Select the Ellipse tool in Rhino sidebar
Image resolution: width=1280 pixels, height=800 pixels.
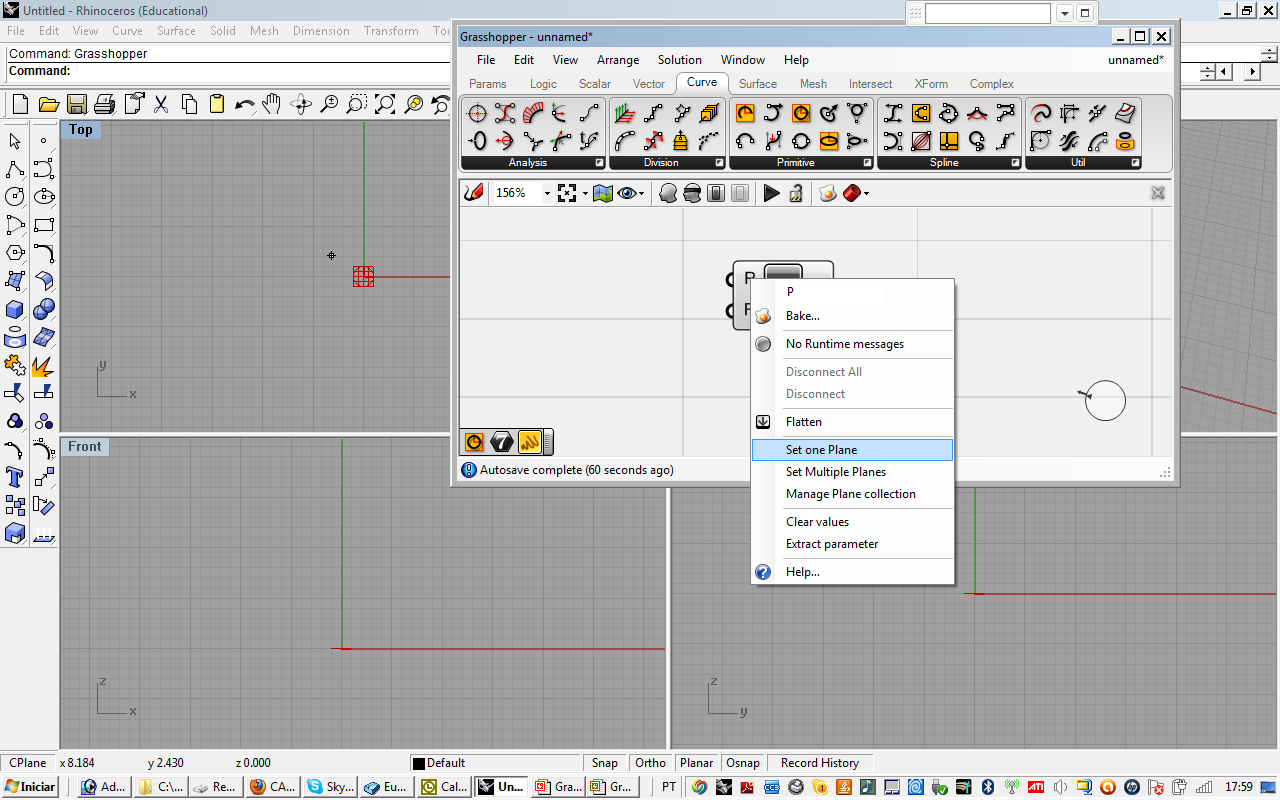click(43, 197)
